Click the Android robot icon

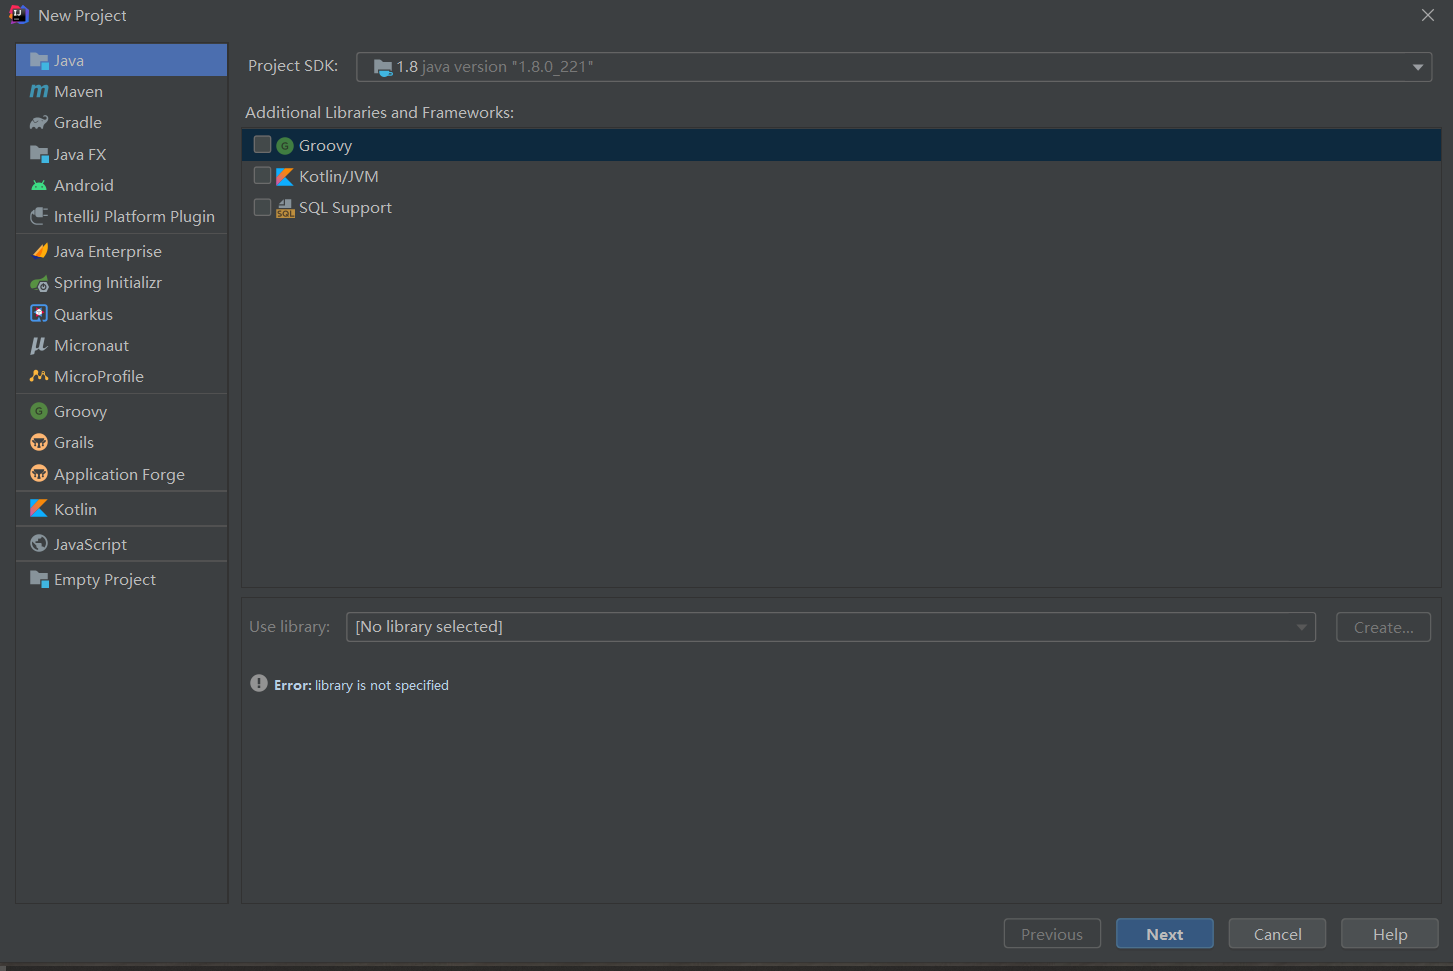(x=39, y=185)
